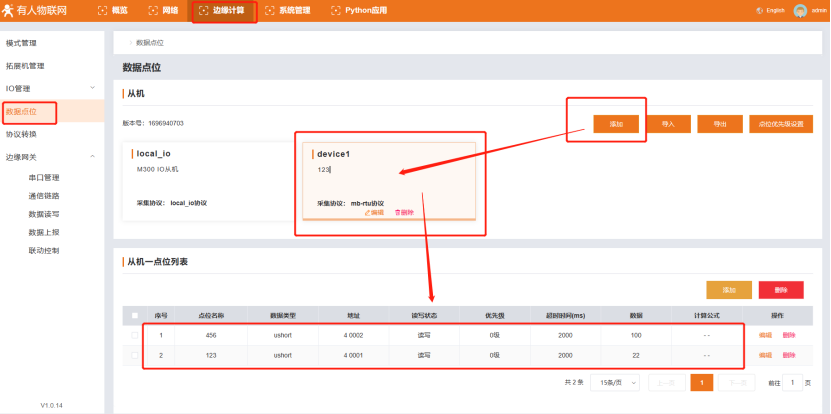
Task: Check the checkbox for point row 456
Action: tap(135, 335)
